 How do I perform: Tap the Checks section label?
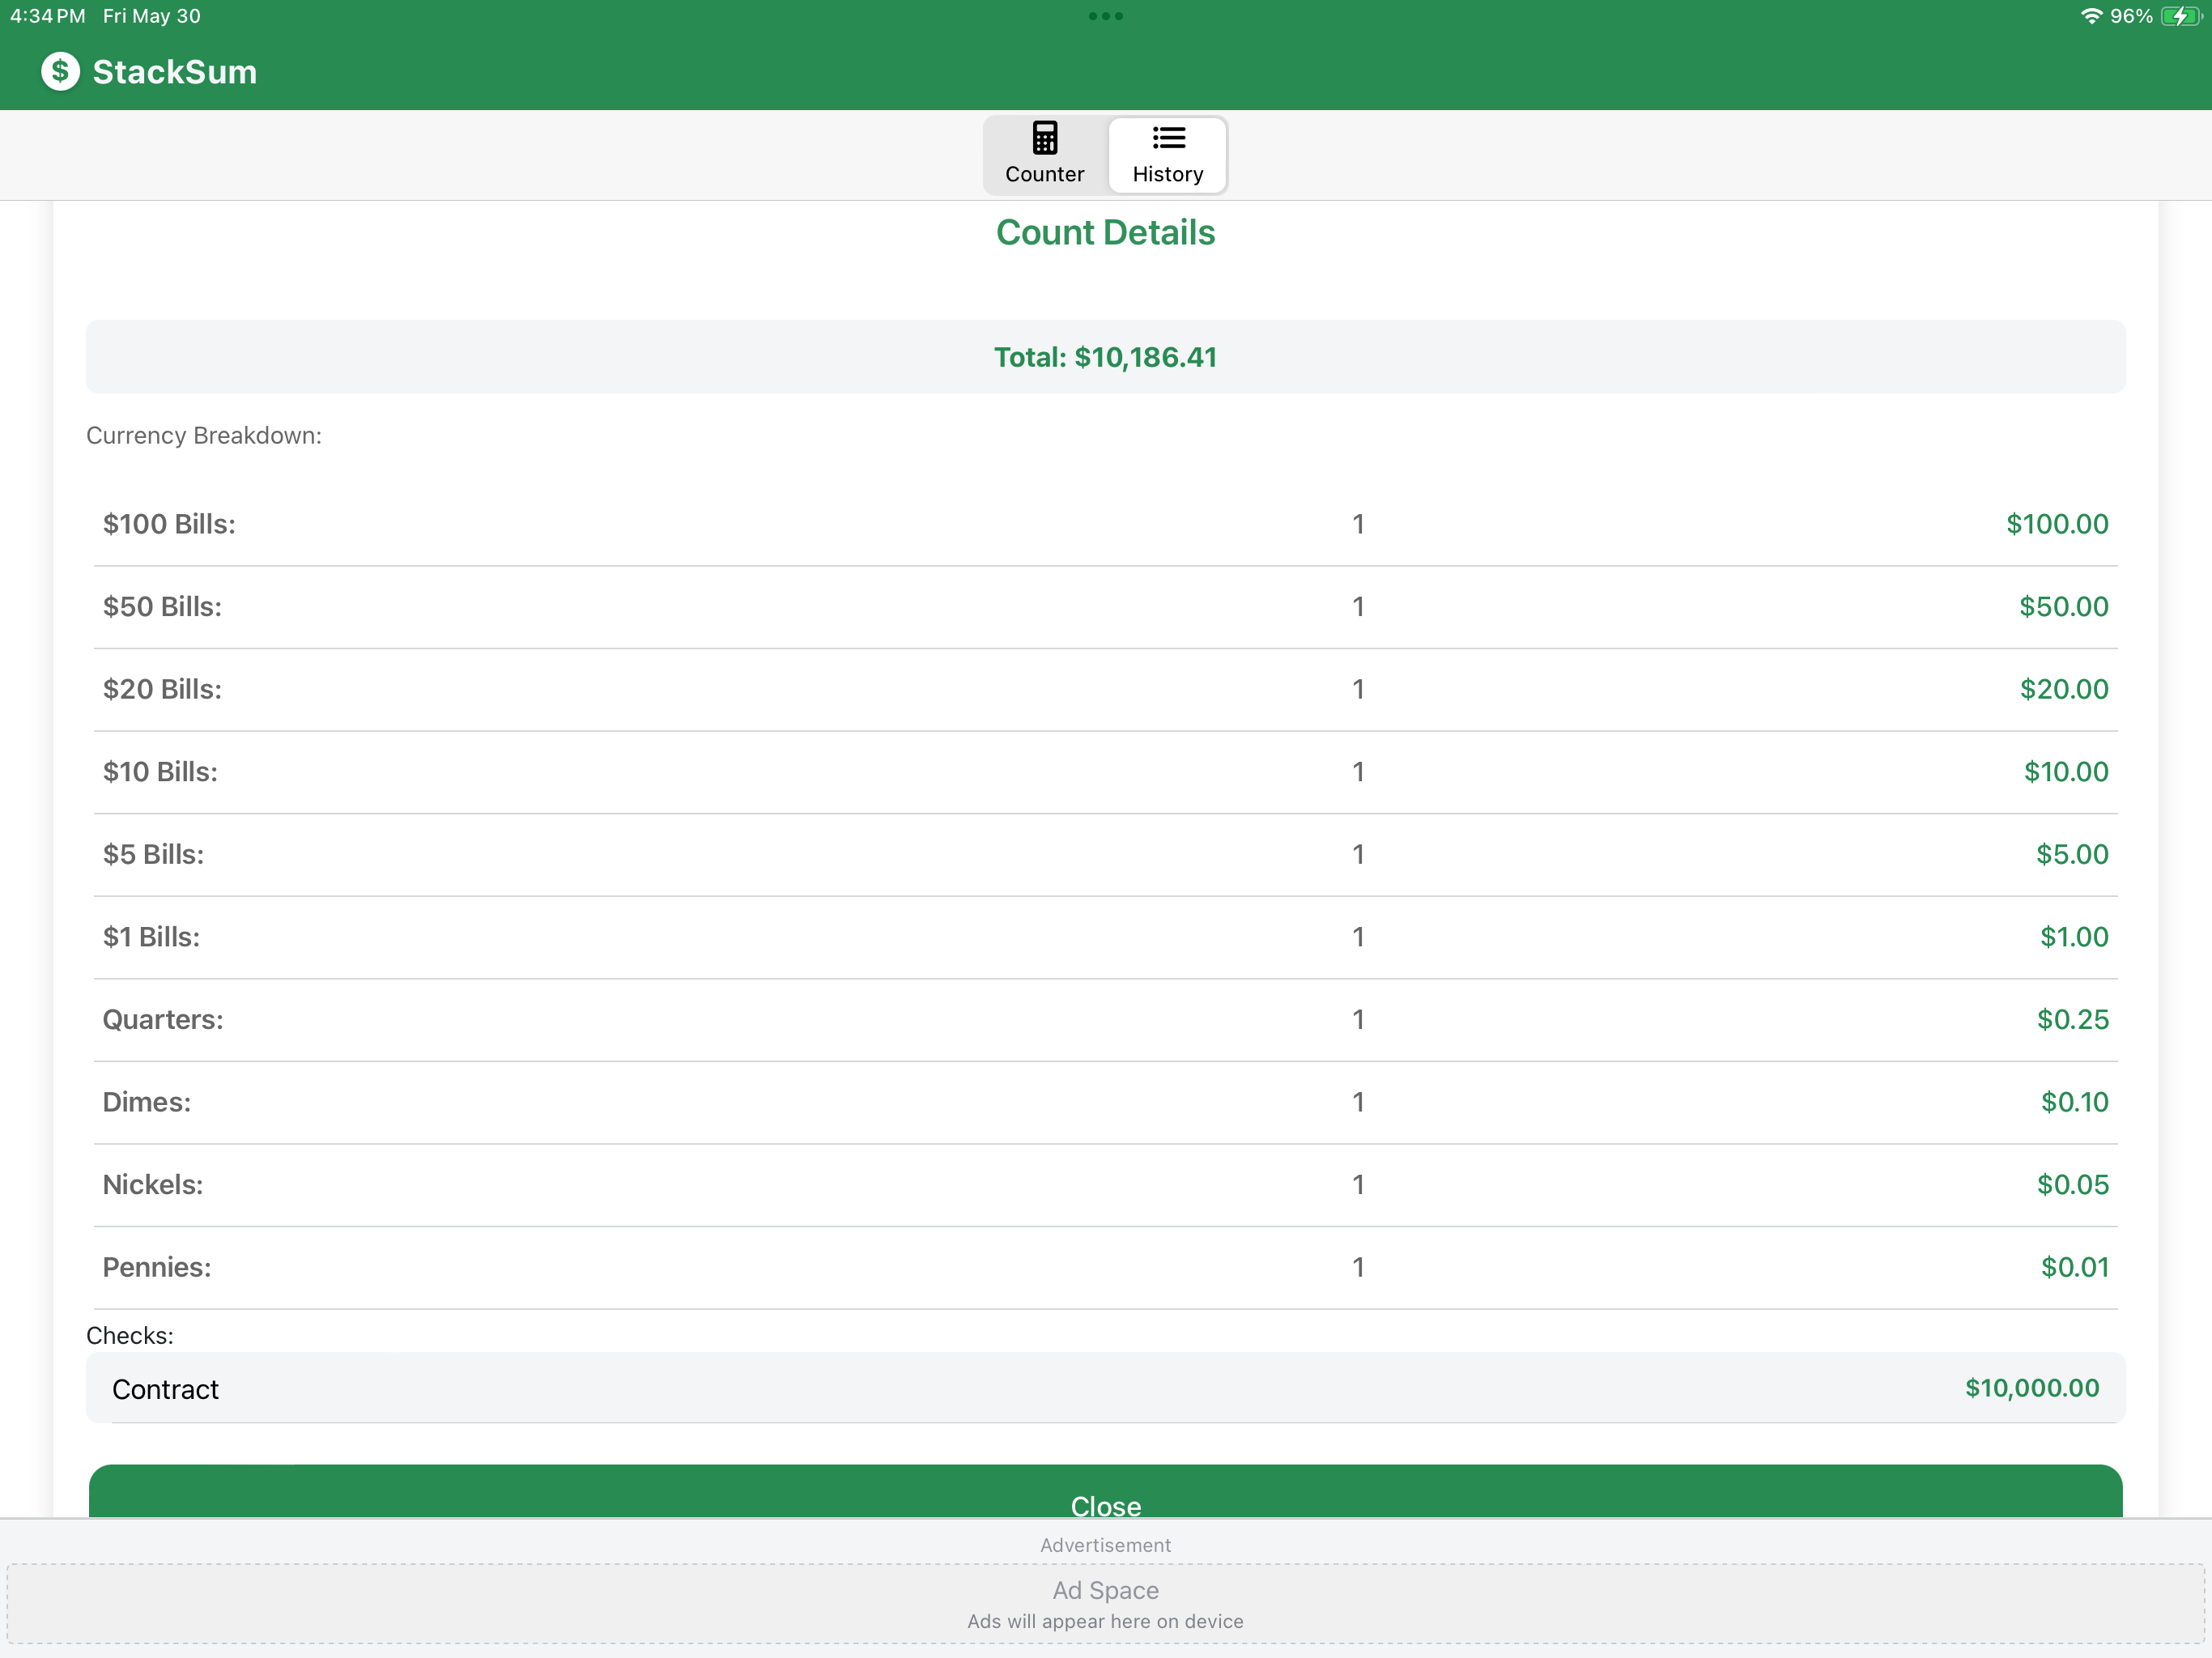tap(130, 1336)
